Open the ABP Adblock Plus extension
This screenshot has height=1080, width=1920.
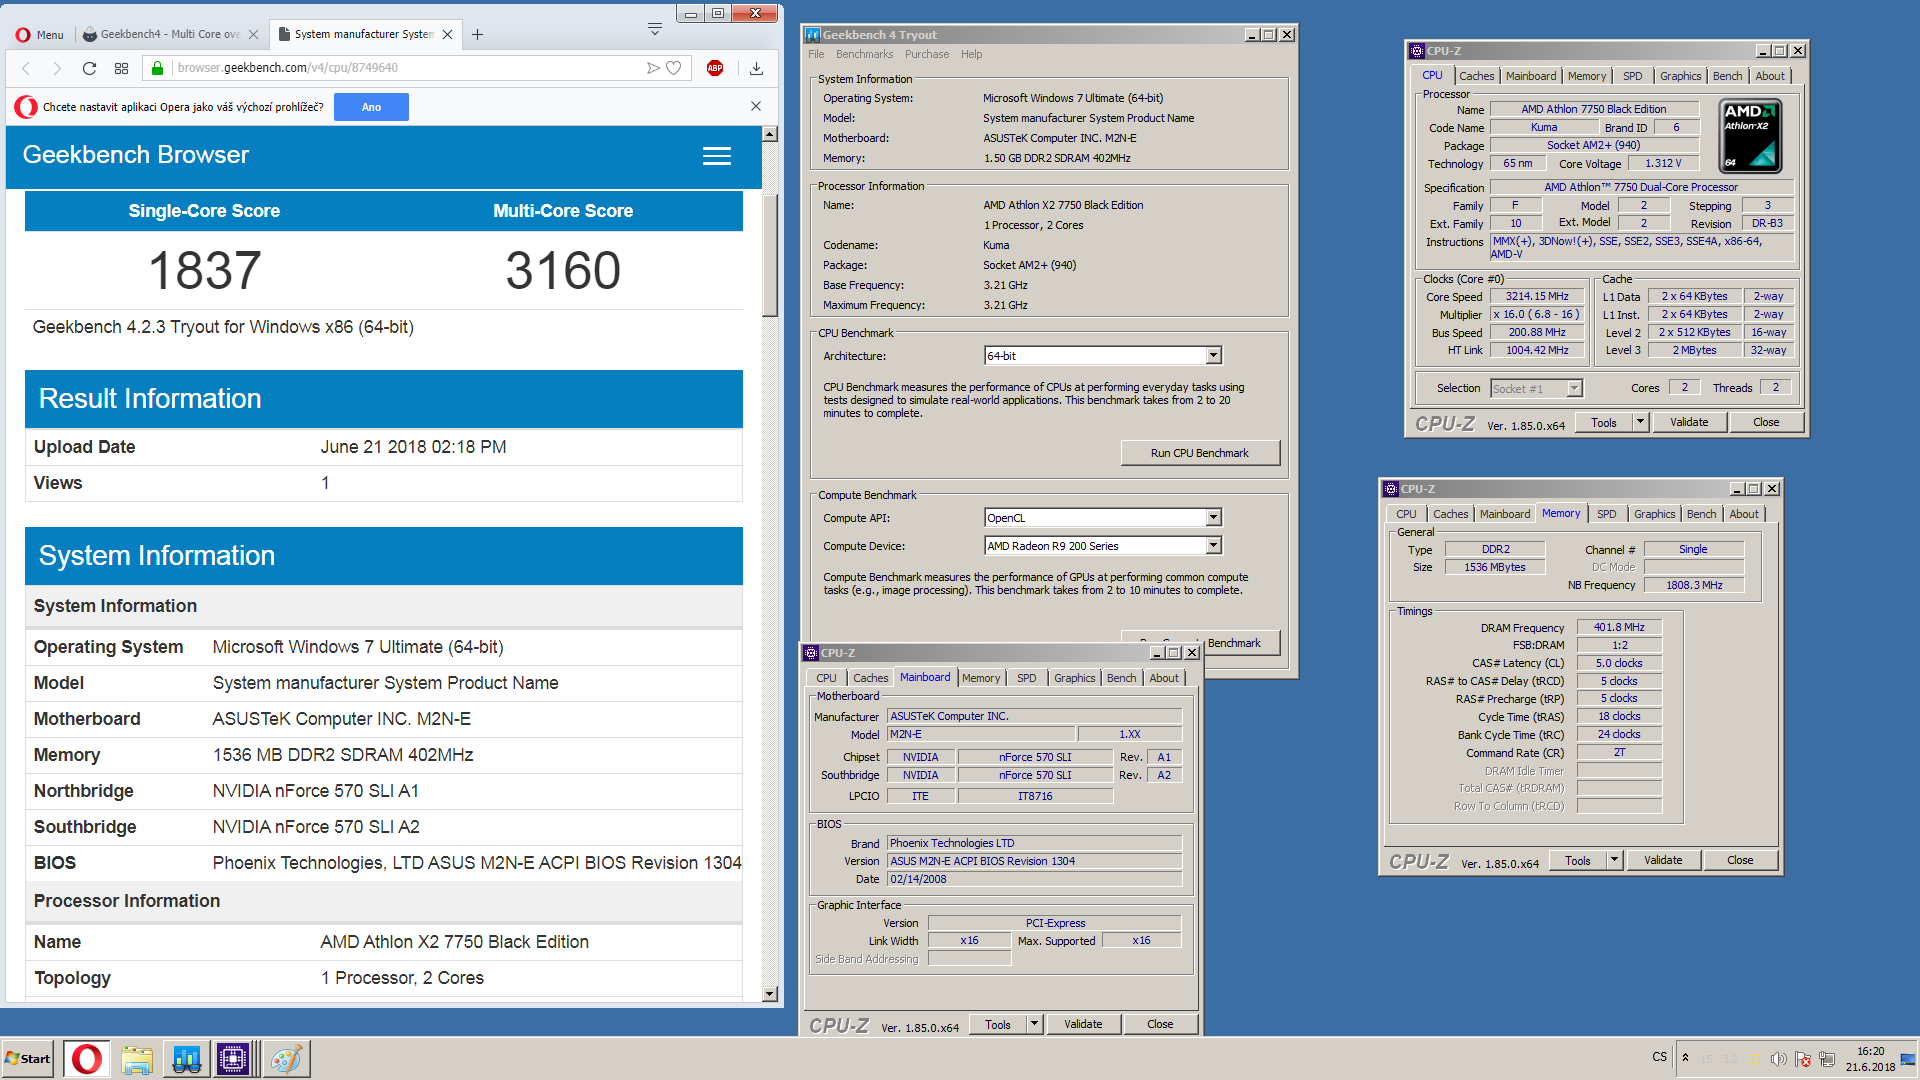pos(715,68)
